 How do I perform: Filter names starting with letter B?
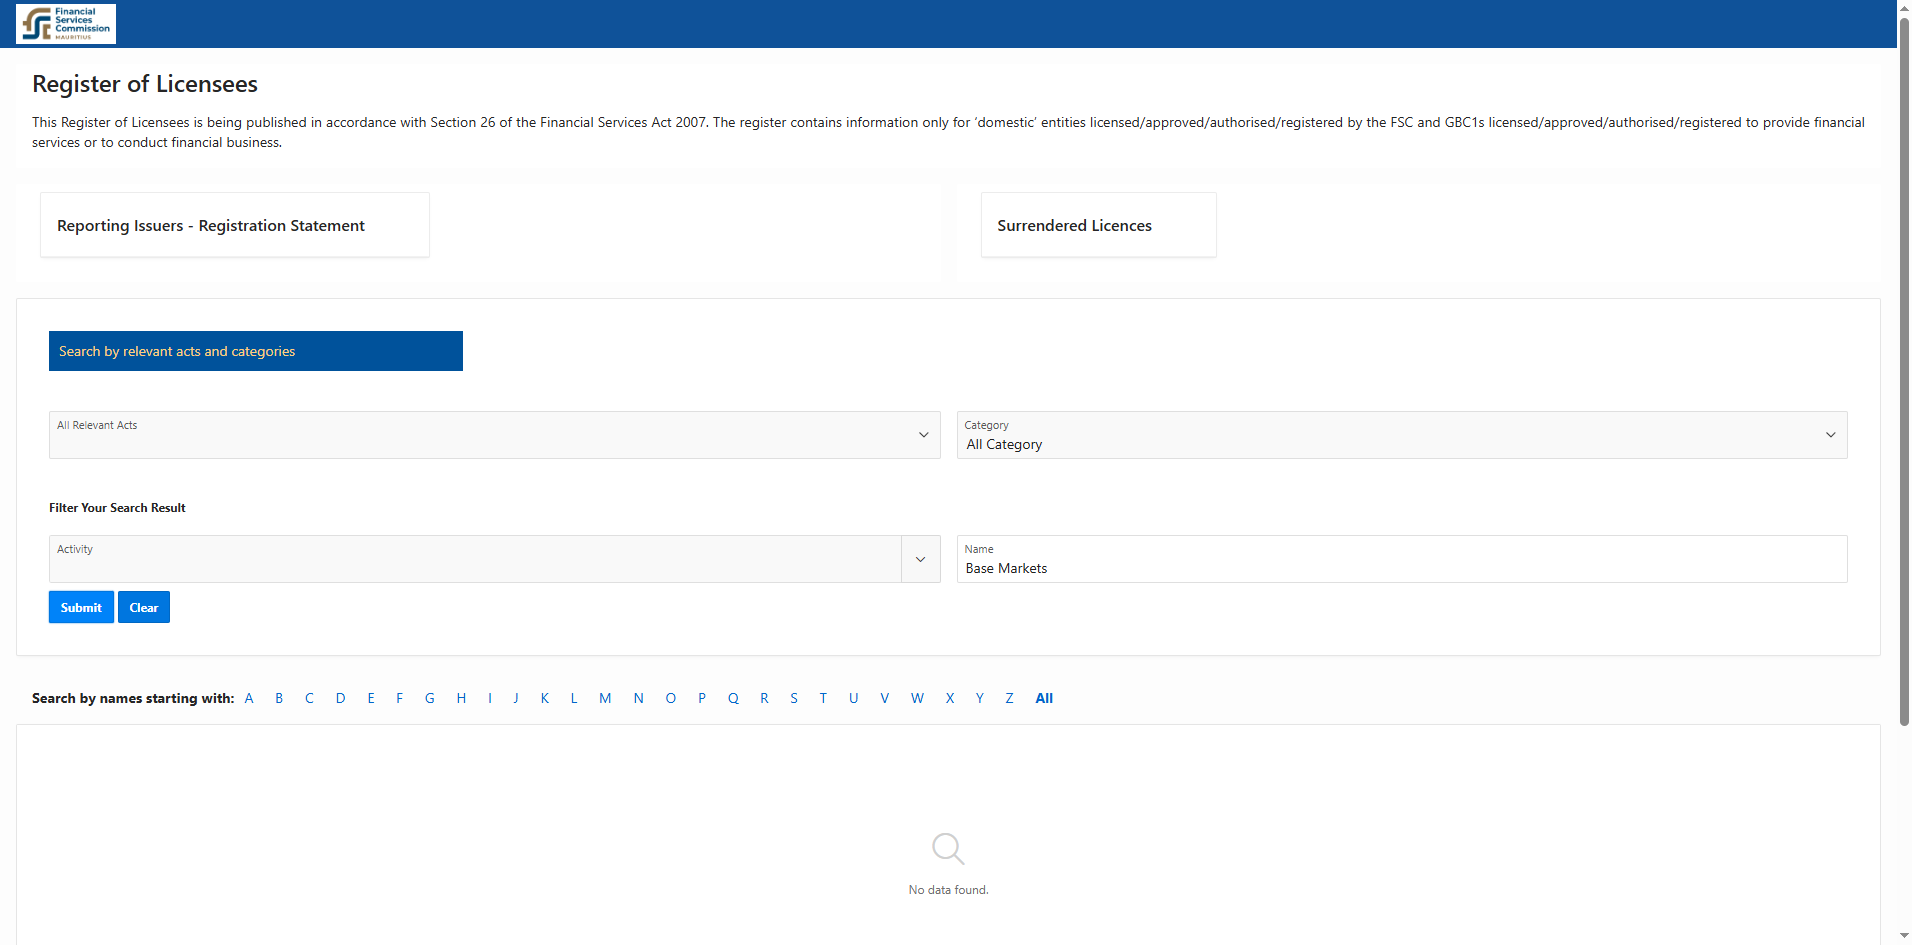click(279, 698)
